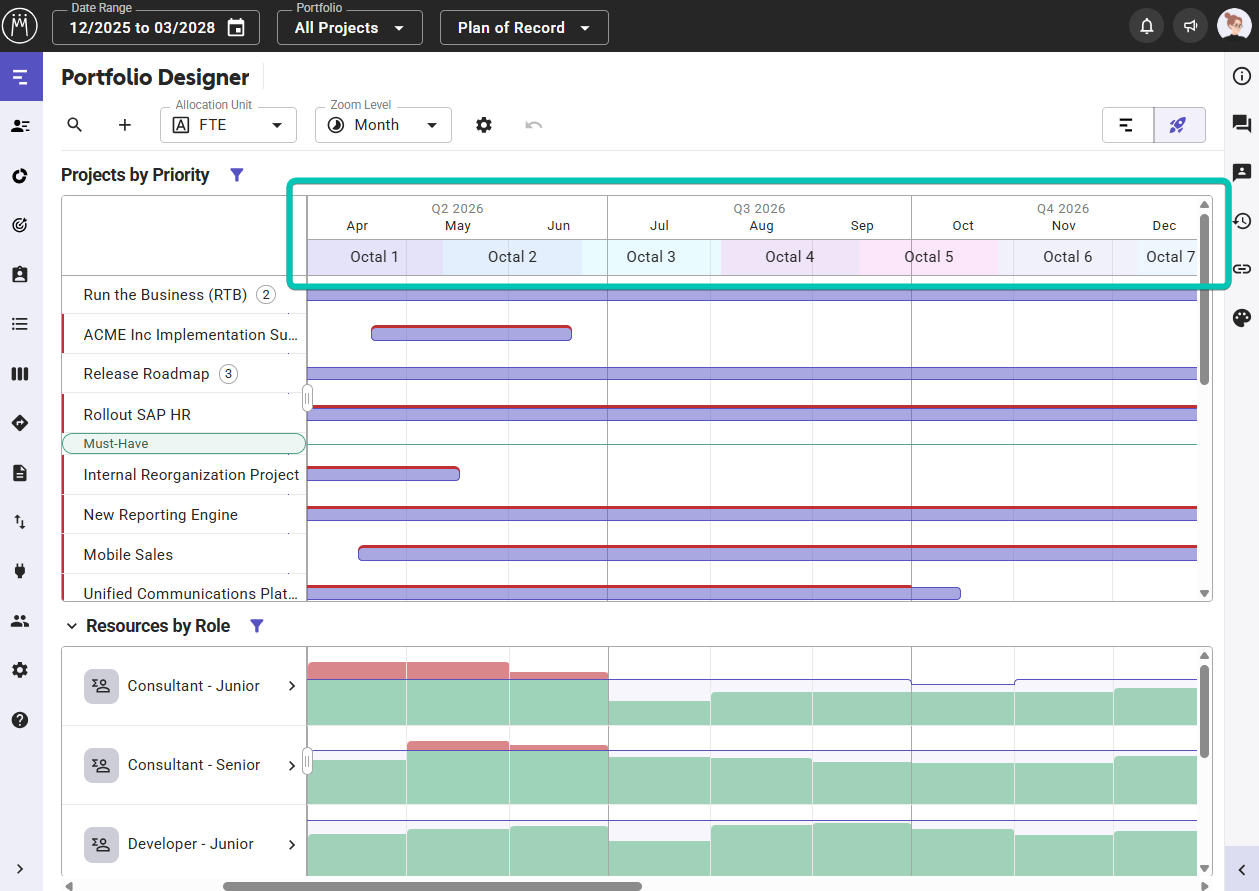Screen dimensions: 1259x891
Task: Open the link icon in right sidebar
Action: [1242, 269]
